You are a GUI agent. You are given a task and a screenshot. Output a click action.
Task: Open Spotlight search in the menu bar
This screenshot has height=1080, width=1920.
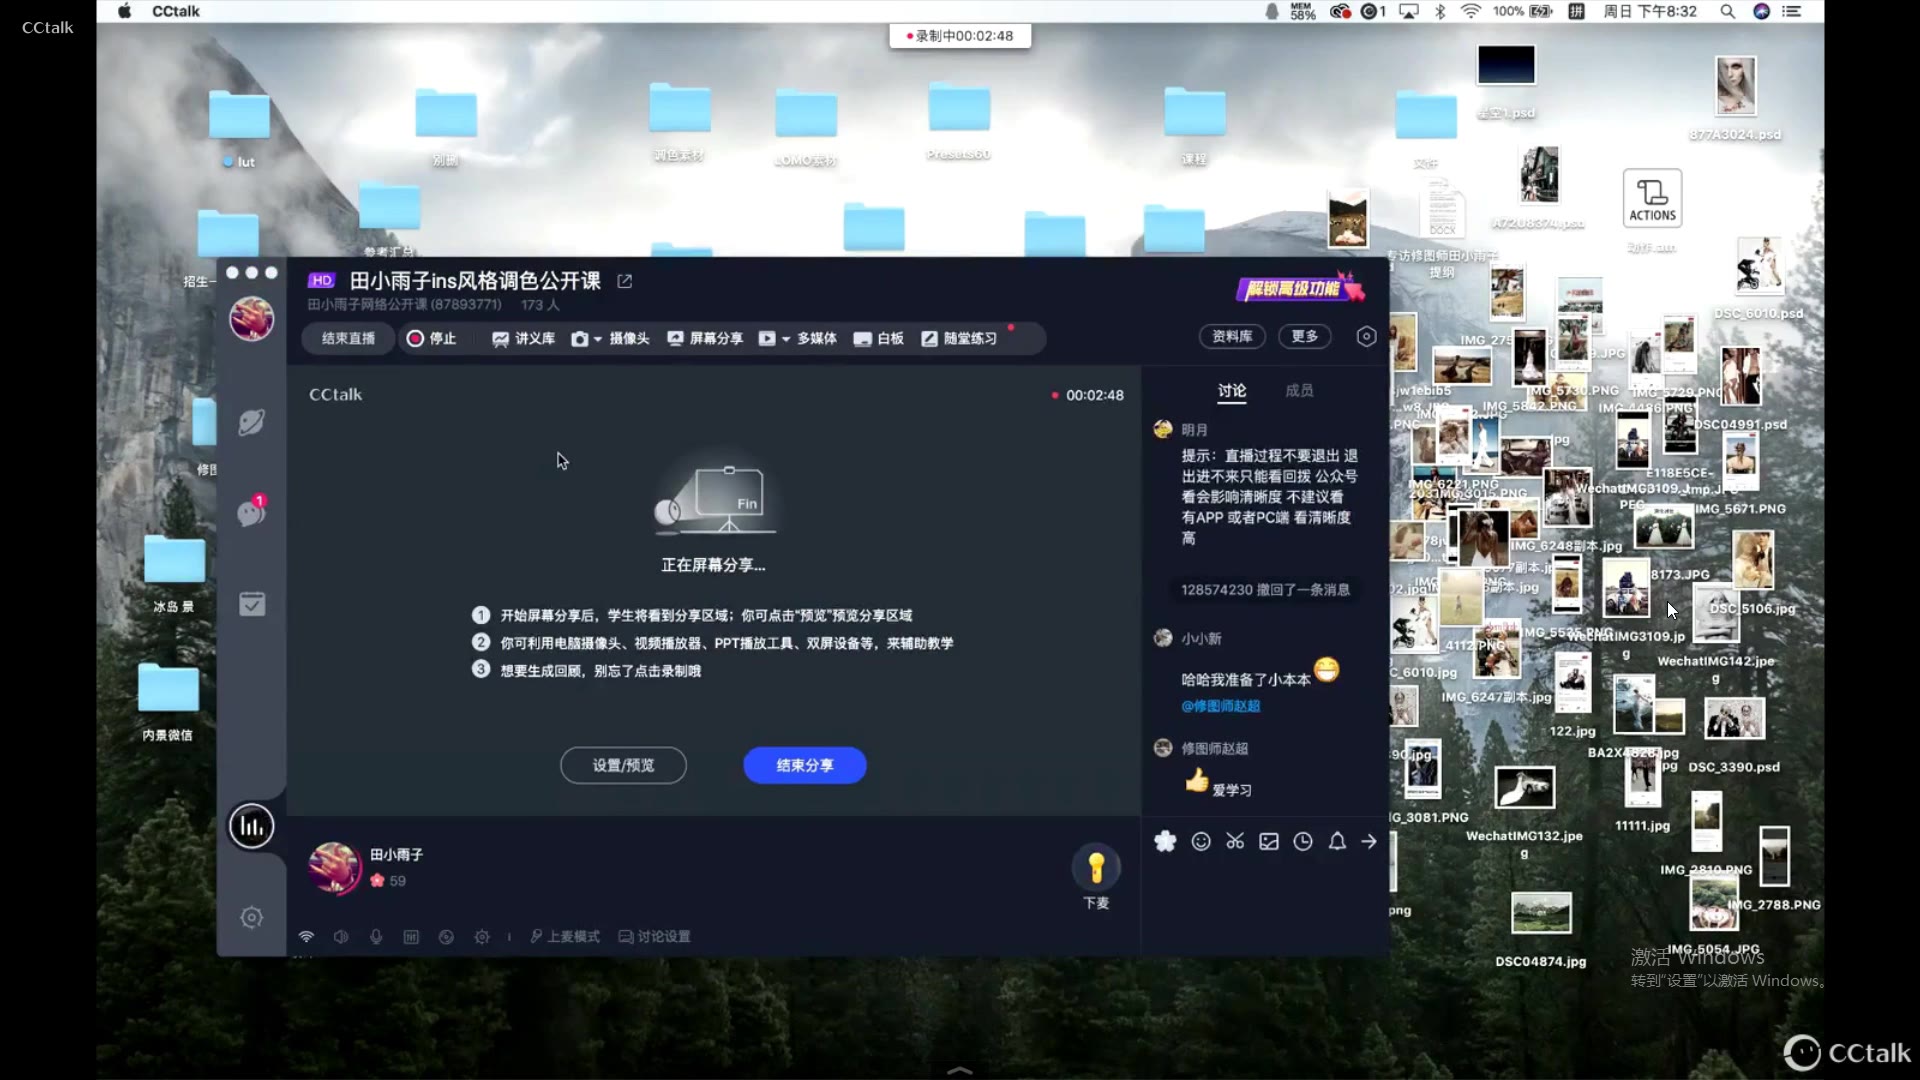[x=1727, y=11]
